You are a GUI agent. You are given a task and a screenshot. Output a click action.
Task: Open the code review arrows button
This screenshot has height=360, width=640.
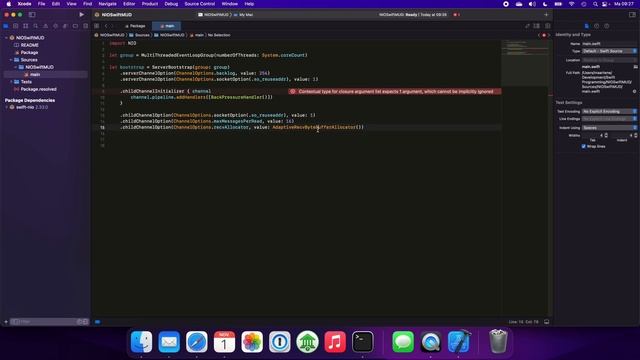pos(527,26)
